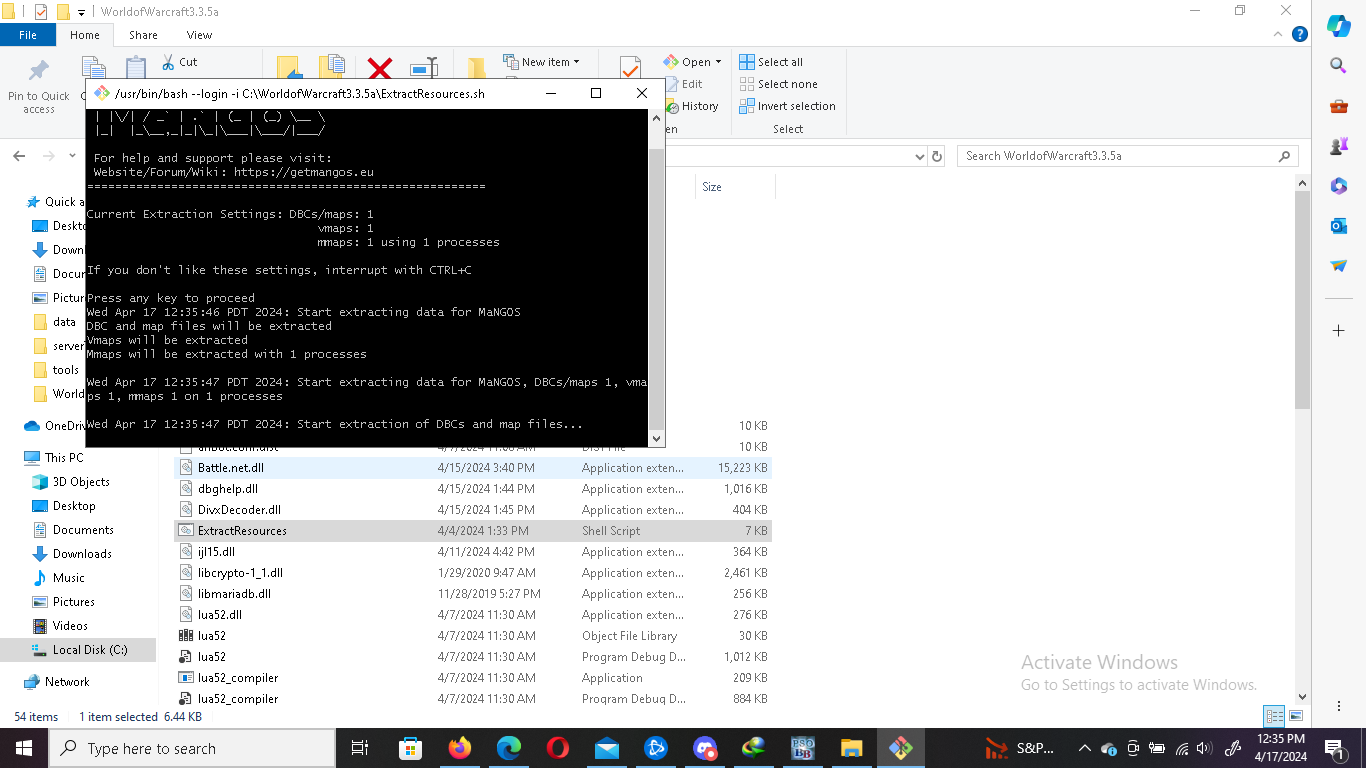Select the Battle.net.dll file

tap(231, 468)
